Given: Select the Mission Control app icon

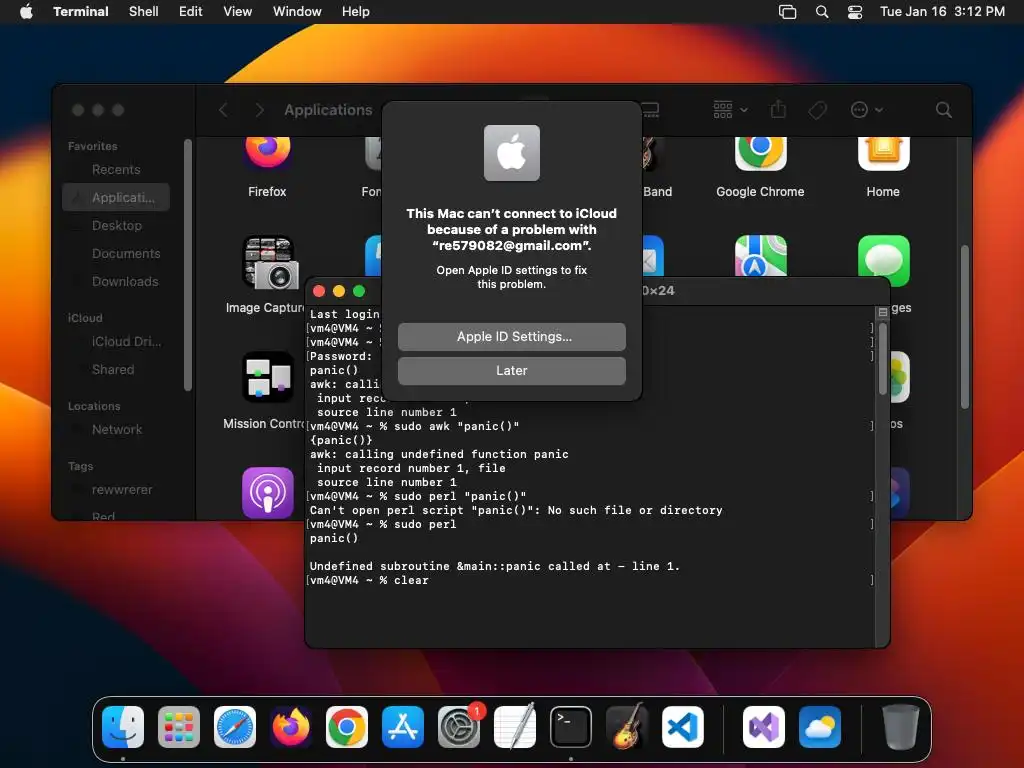Looking at the screenshot, I should point(268,377).
